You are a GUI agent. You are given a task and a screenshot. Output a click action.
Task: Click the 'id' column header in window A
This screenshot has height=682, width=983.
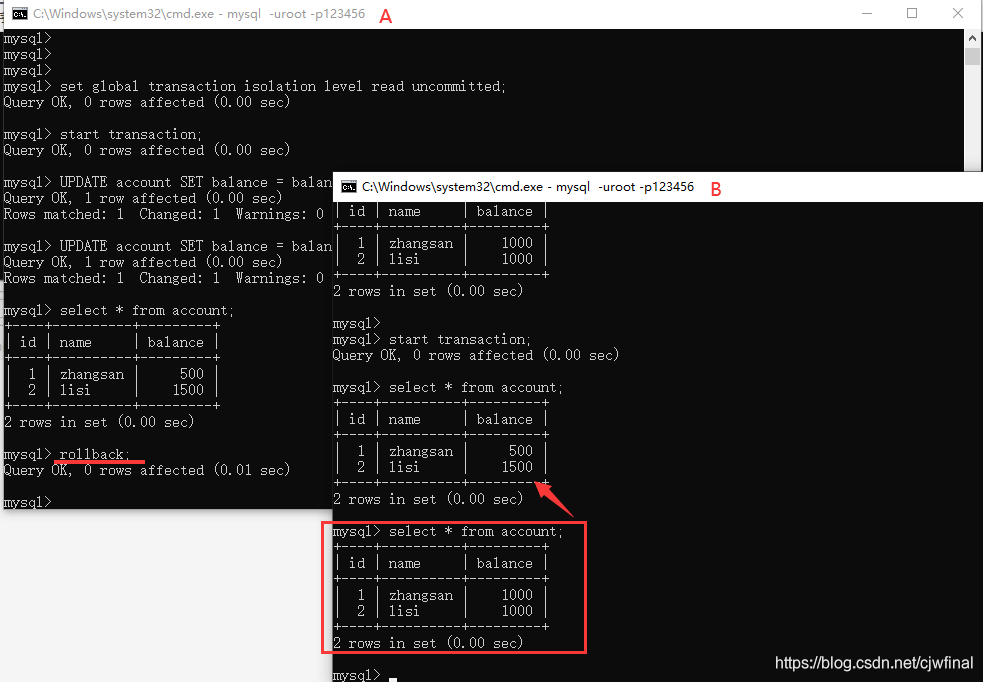[x=28, y=342]
